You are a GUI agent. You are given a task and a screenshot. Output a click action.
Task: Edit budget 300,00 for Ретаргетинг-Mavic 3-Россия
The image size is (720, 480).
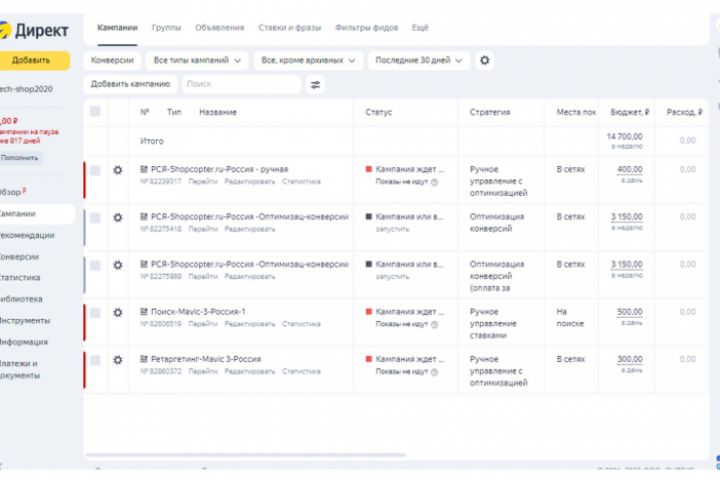point(630,360)
